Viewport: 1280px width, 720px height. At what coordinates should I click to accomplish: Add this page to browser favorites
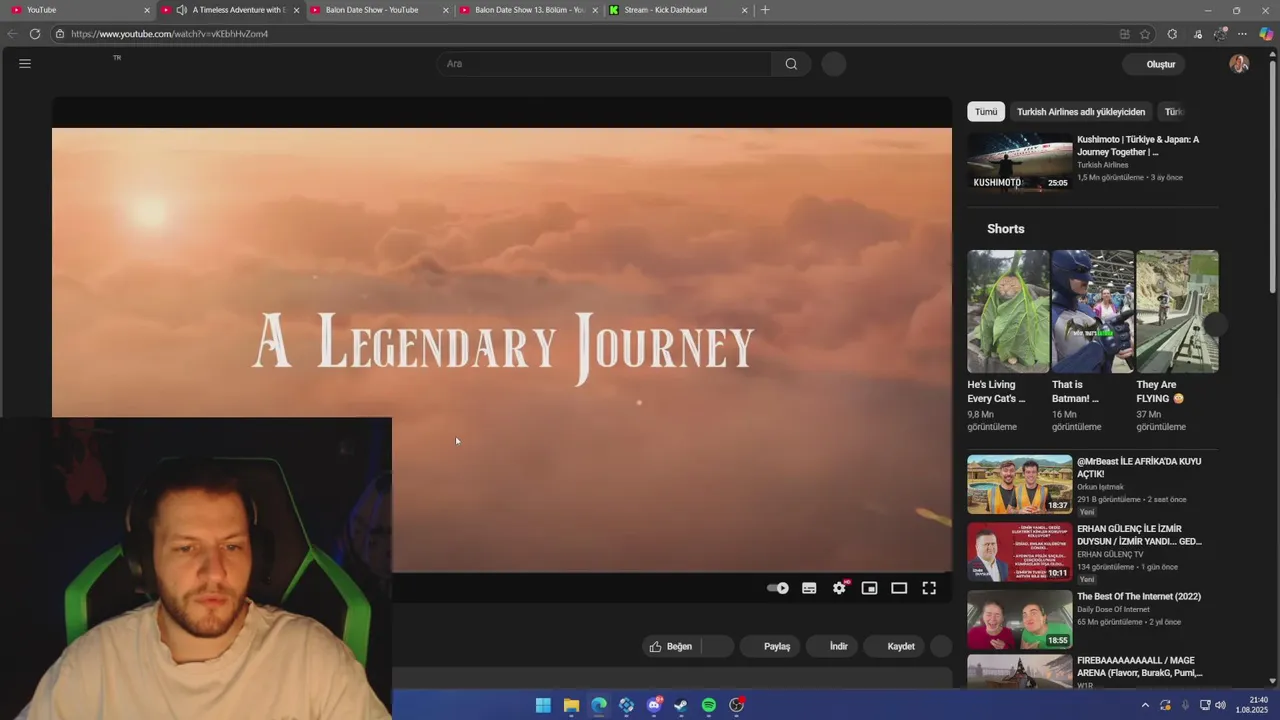pos(1145,34)
